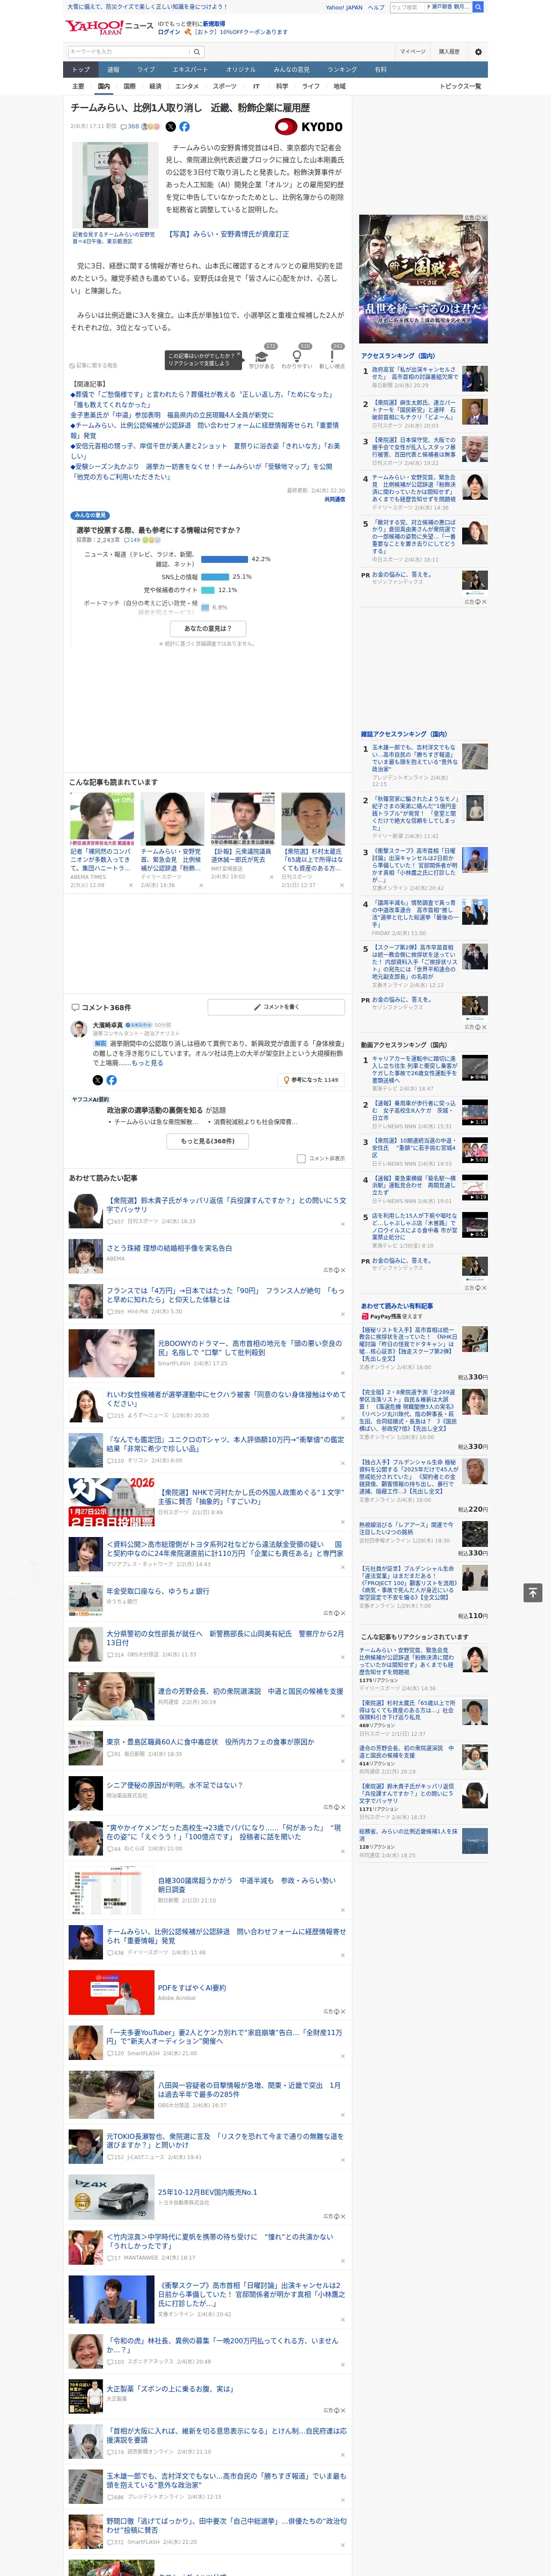Open the 三国 game advertisement banner
Image resolution: width=551 pixels, height=2576 pixels.
click(x=423, y=279)
